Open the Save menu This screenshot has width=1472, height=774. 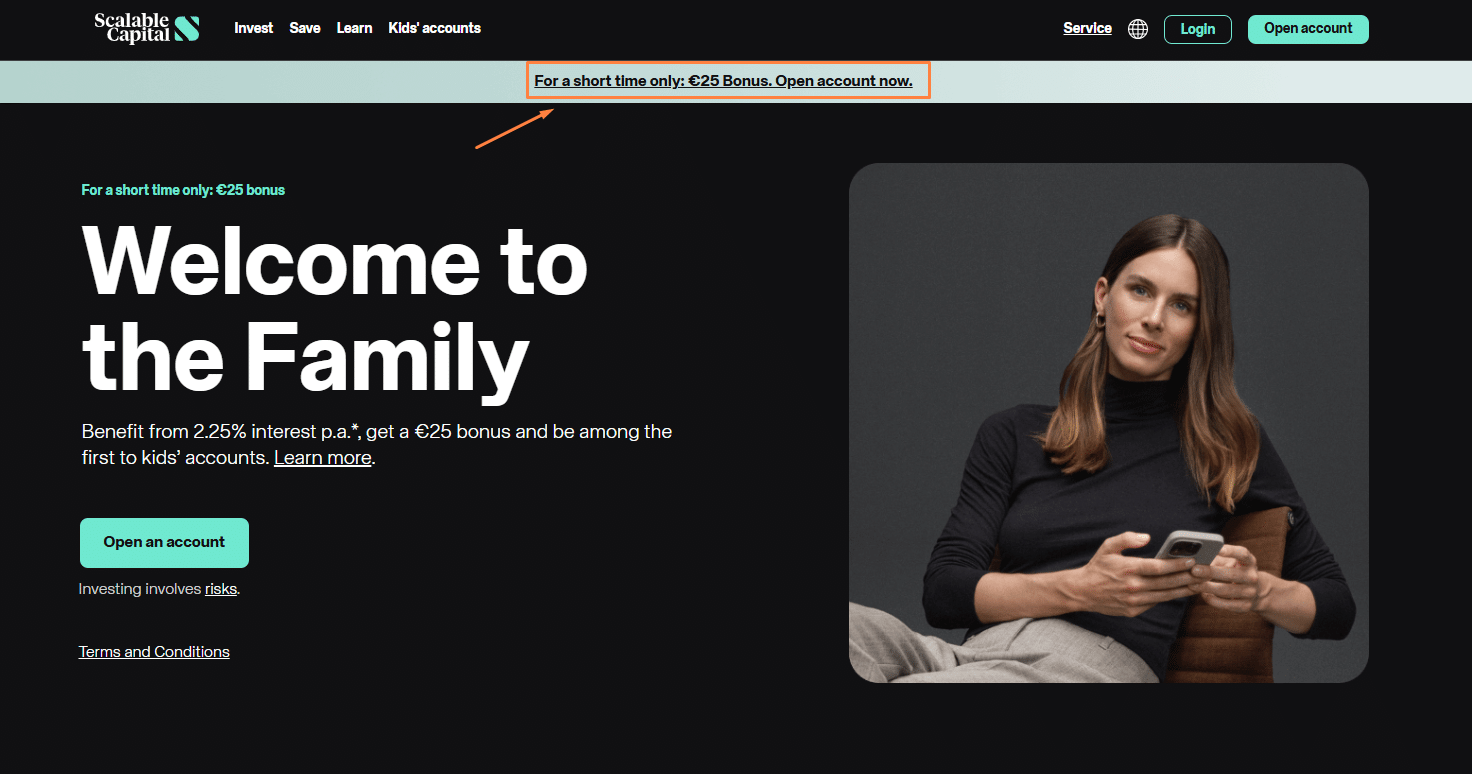(x=305, y=28)
